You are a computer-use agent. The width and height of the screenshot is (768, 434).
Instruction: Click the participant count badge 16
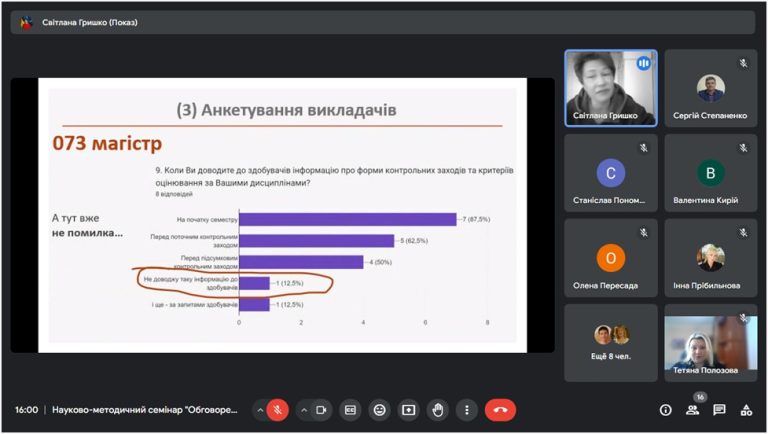pos(700,397)
